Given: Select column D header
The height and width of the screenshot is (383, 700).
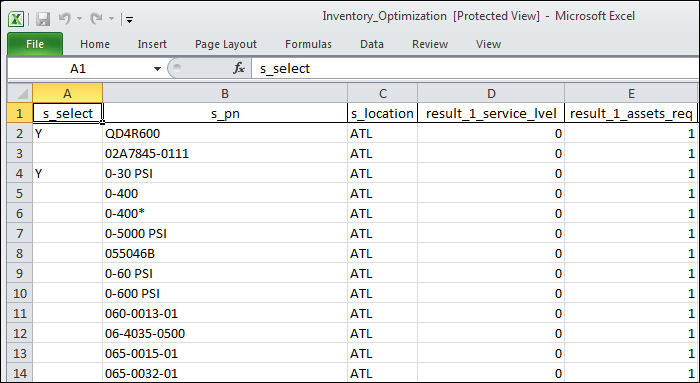Looking at the screenshot, I should (491, 93).
